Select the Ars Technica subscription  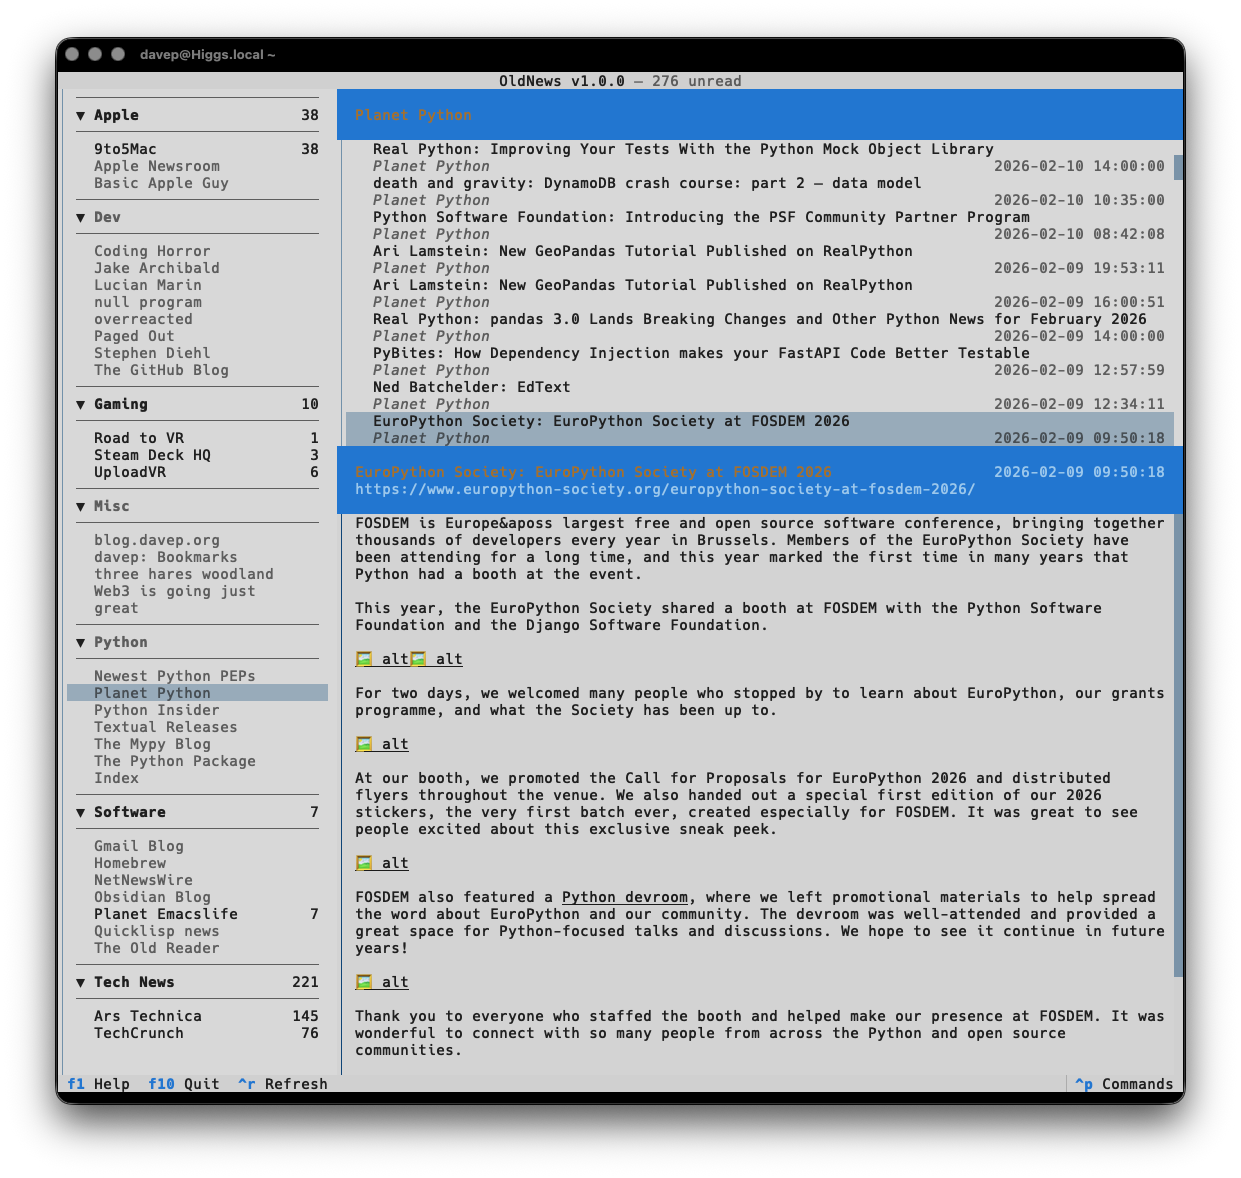click(148, 1017)
